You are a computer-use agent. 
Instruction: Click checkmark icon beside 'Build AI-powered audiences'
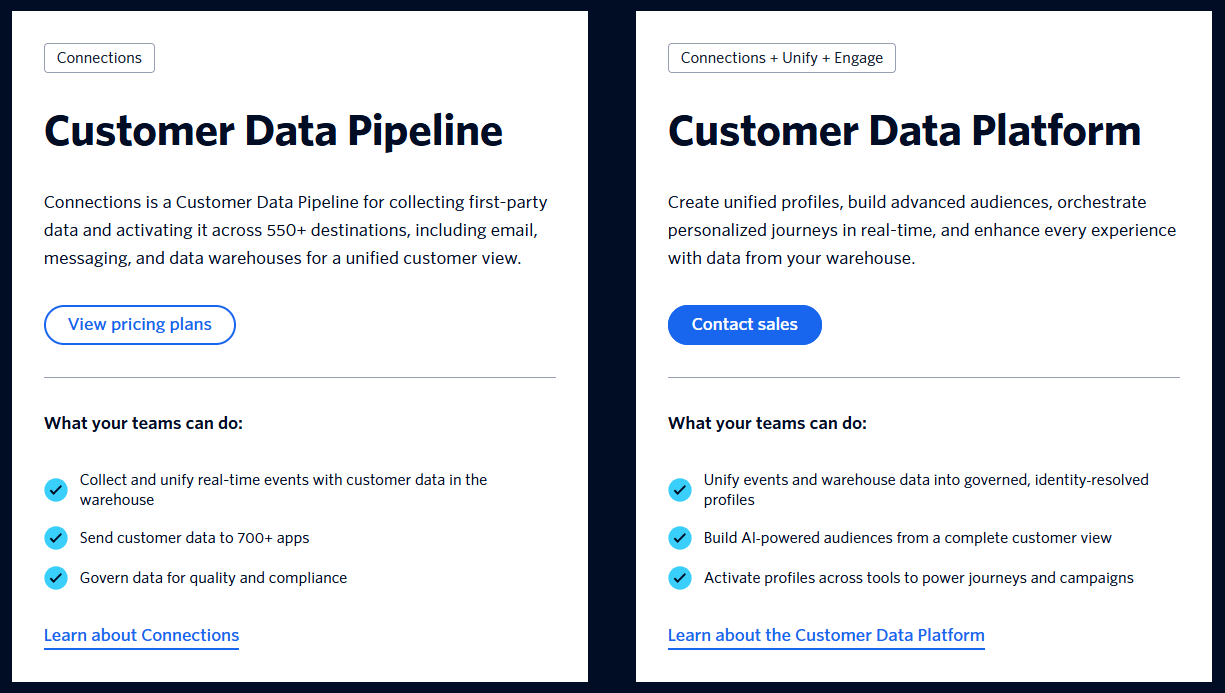point(680,538)
